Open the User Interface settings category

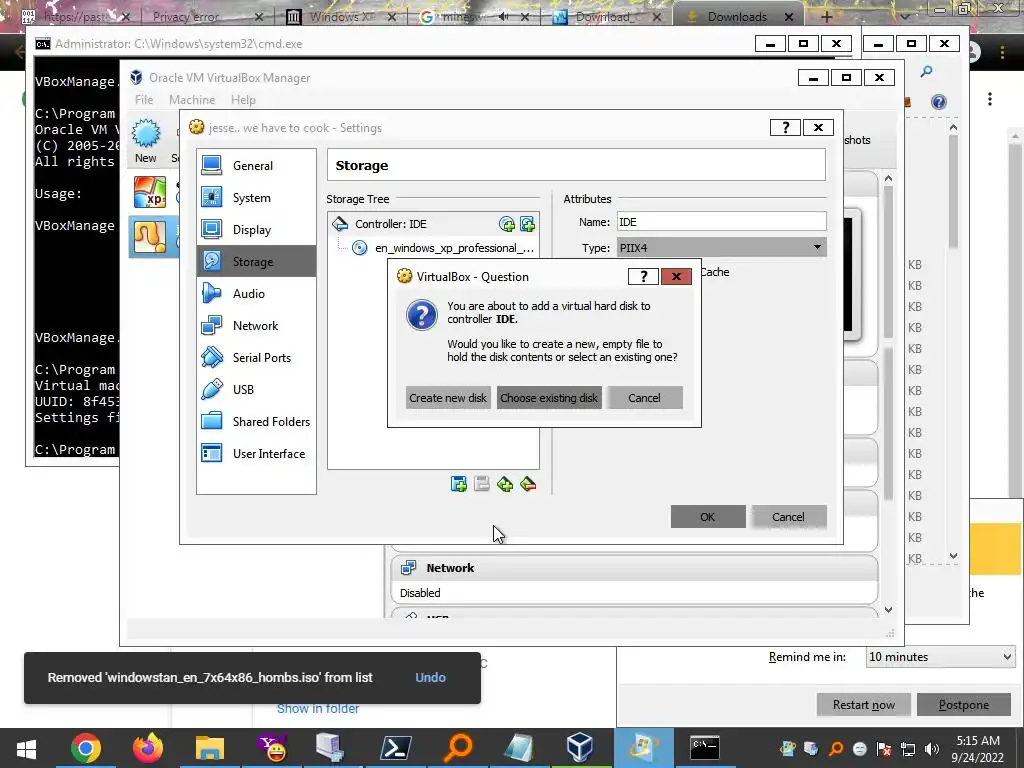pyautogui.click(x=256, y=454)
